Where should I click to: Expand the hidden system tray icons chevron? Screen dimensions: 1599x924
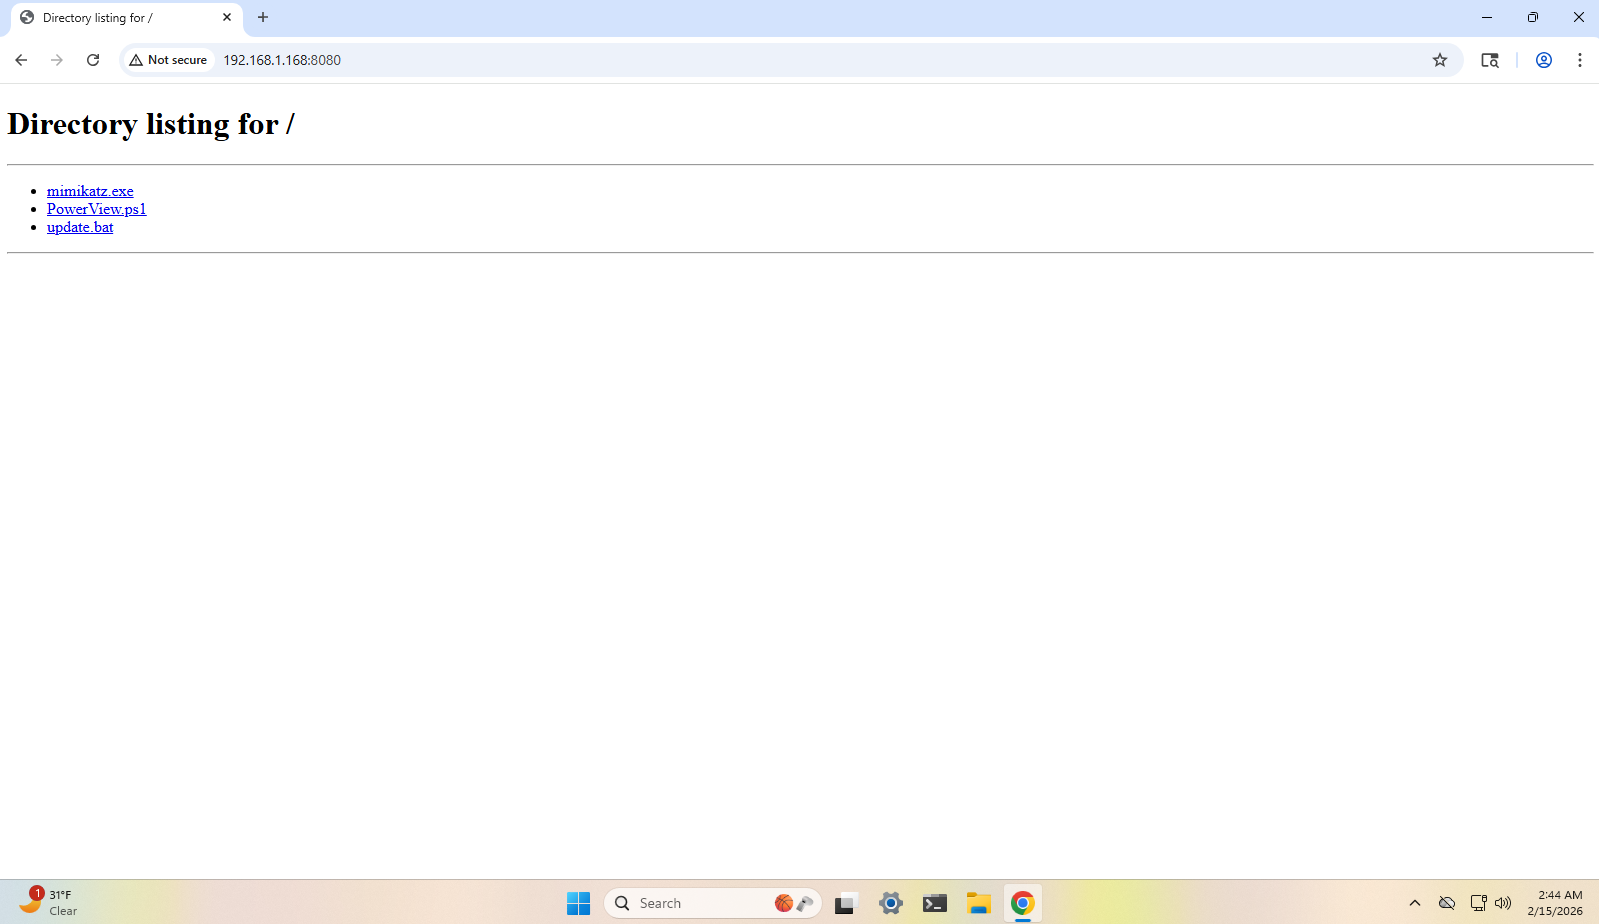click(x=1414, y=903)
